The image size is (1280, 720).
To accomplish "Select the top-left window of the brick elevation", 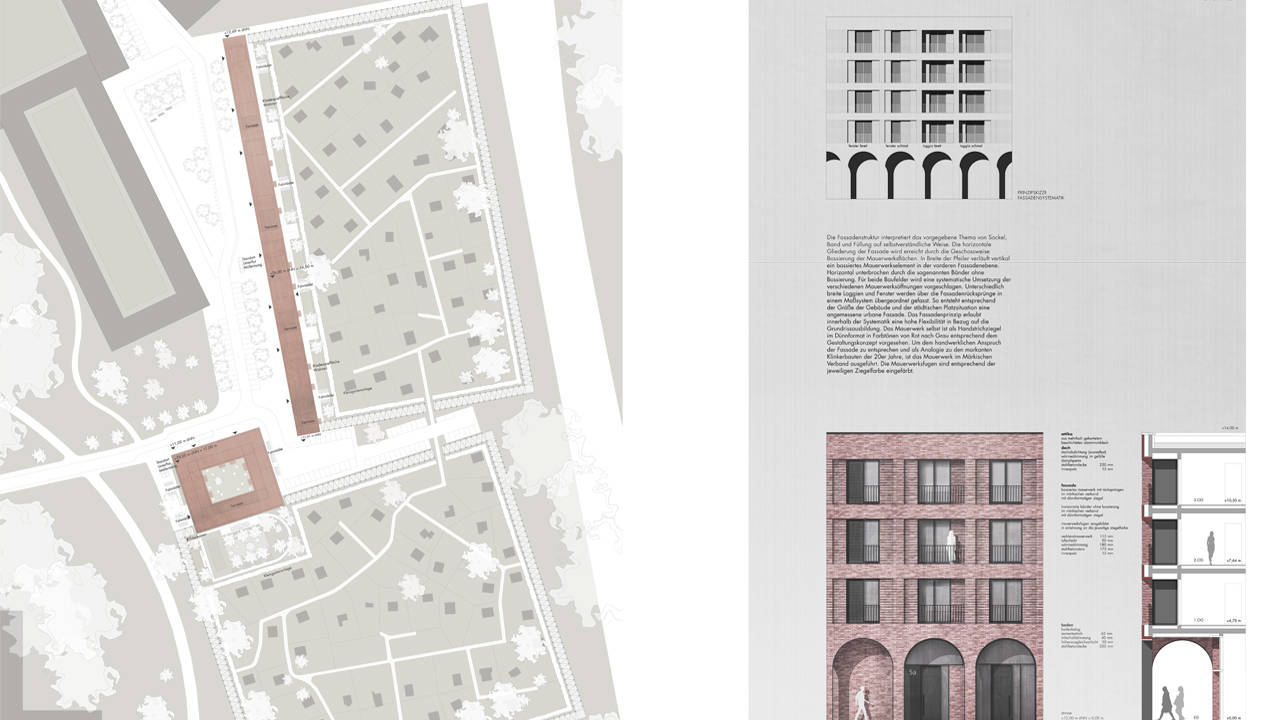I will point(863,481).
